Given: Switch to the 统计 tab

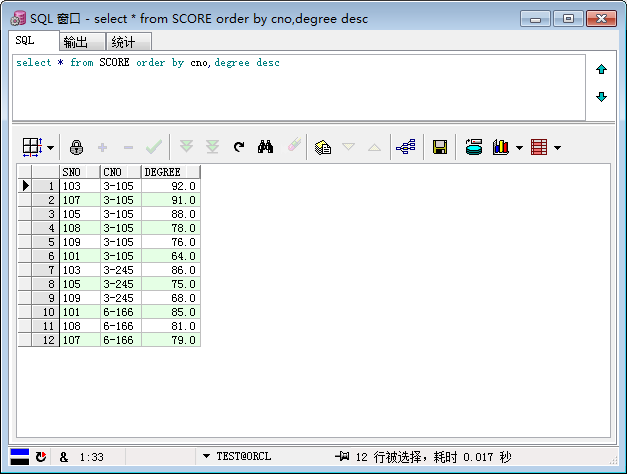Looking at the screenshot, I should tap(128, 42).
